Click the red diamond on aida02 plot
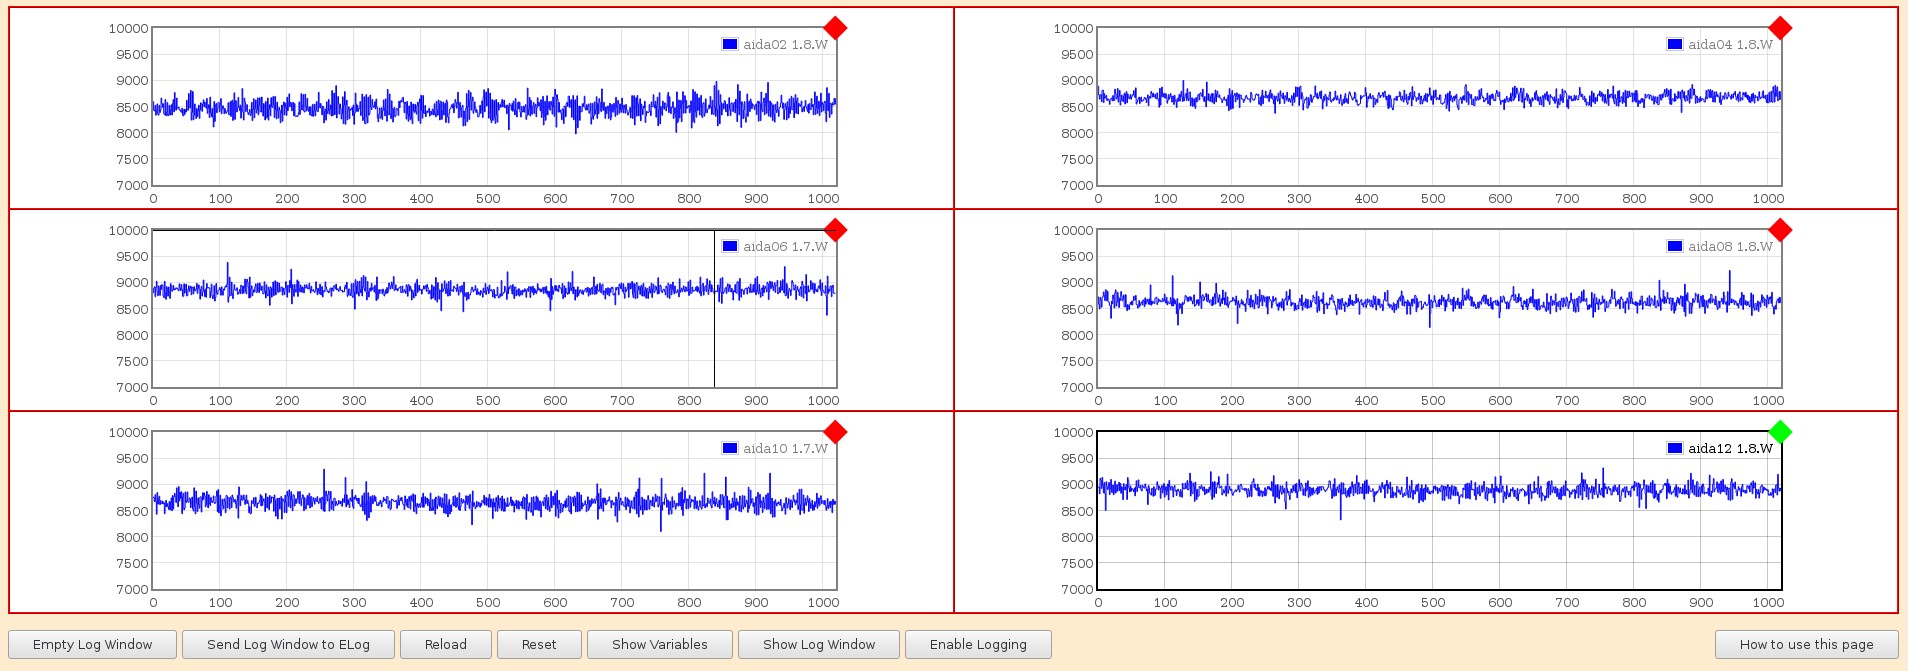Screen dimensions: 1908x671 [x=835, y=28]
